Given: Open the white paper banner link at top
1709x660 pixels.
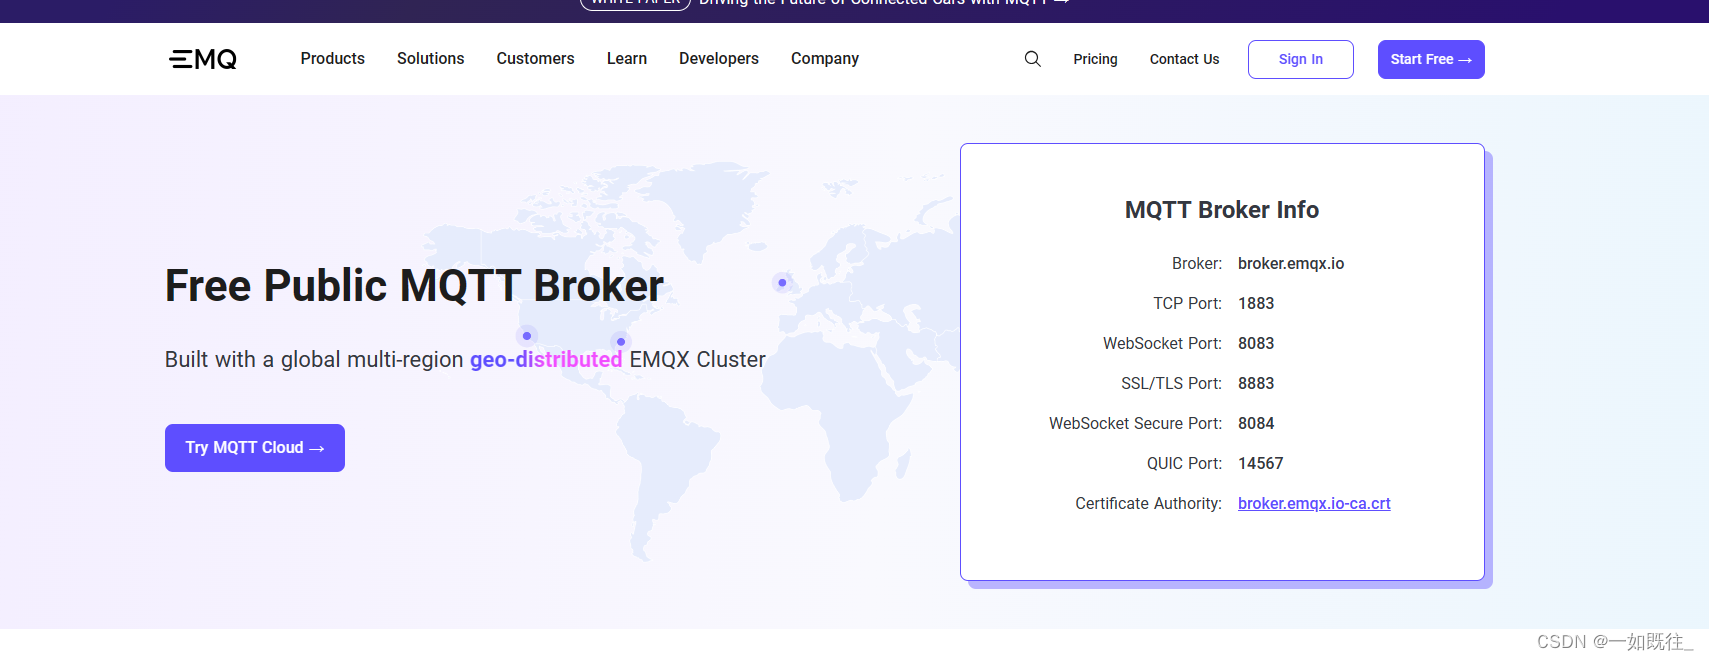Looking at the screenshot, I should pos(825,3).
